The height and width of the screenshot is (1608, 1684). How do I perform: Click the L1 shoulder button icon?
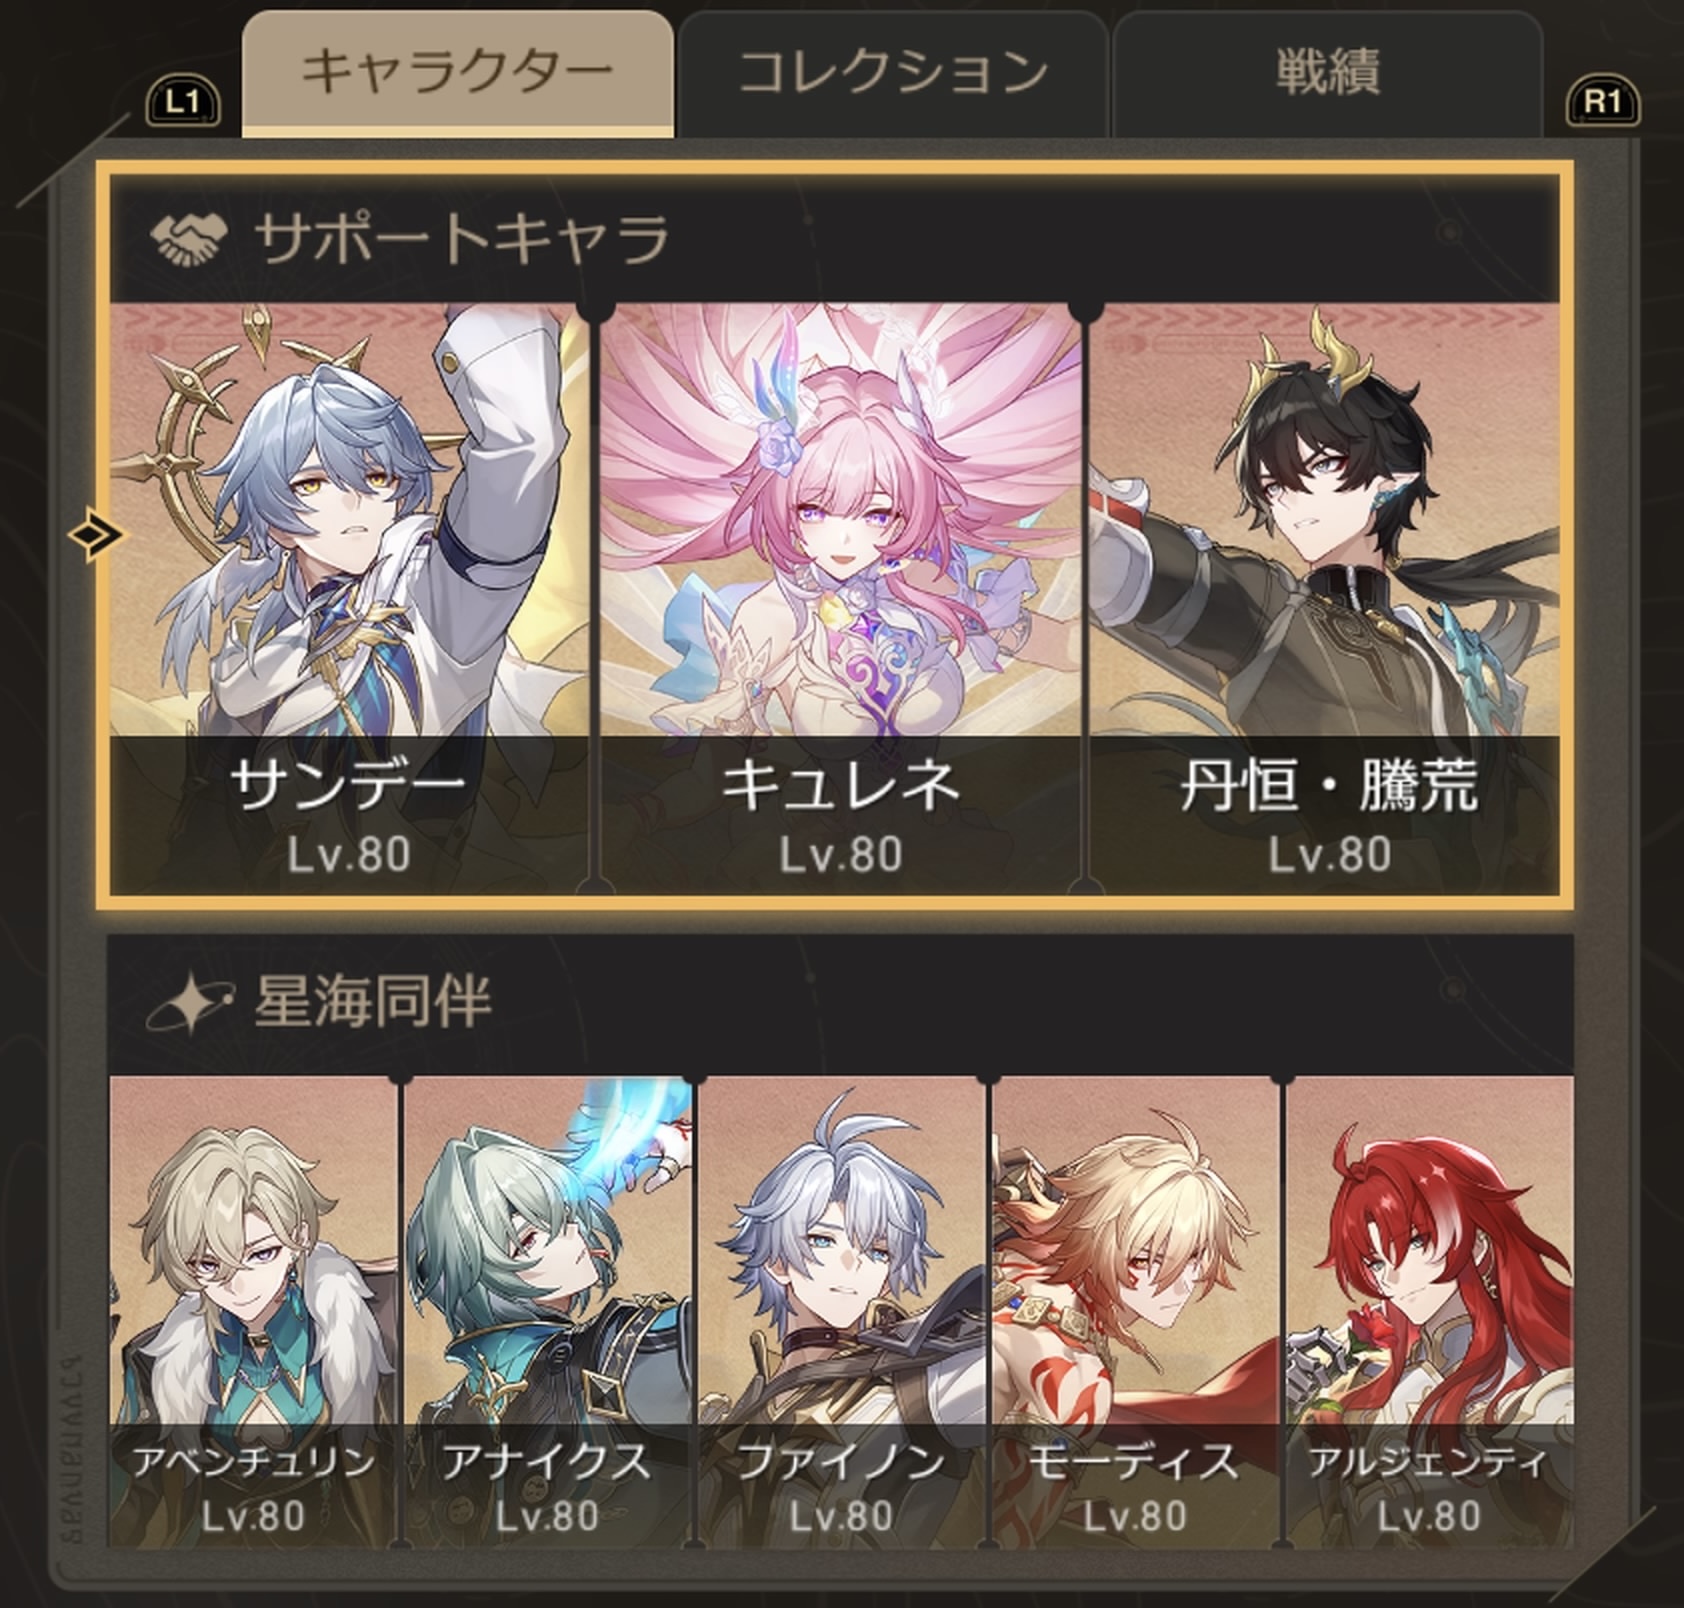(184, 102)
